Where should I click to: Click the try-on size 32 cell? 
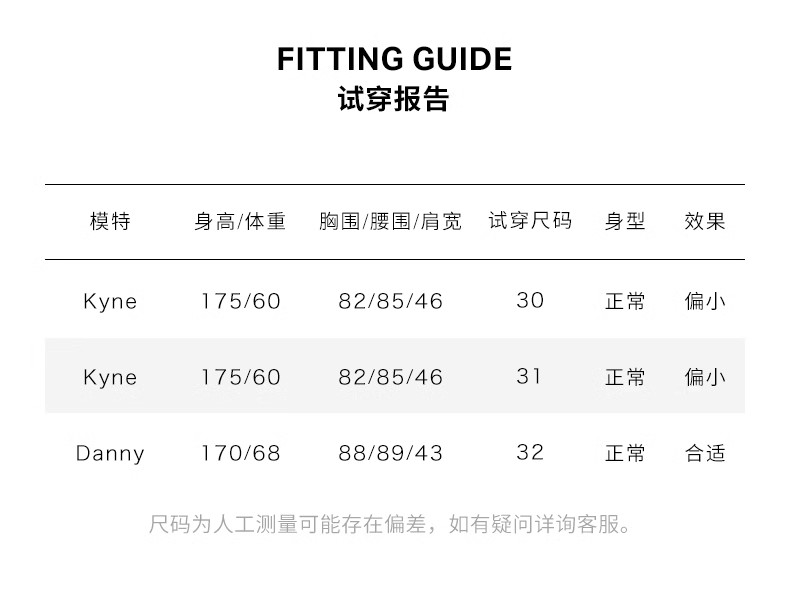click(530, 452)
